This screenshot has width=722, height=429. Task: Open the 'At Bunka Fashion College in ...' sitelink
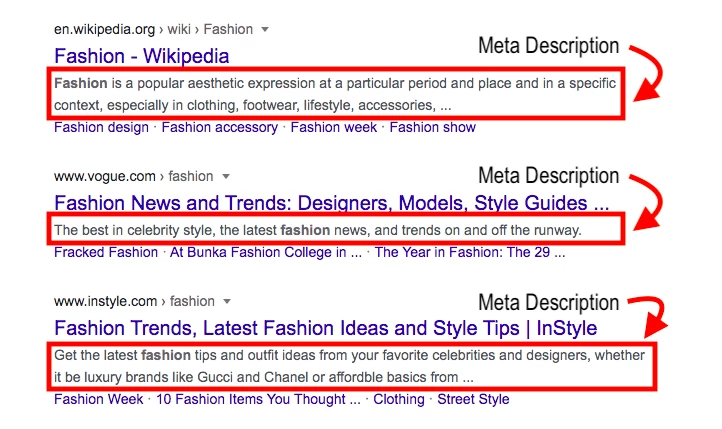pyautogui.click(x=266, y=252)
